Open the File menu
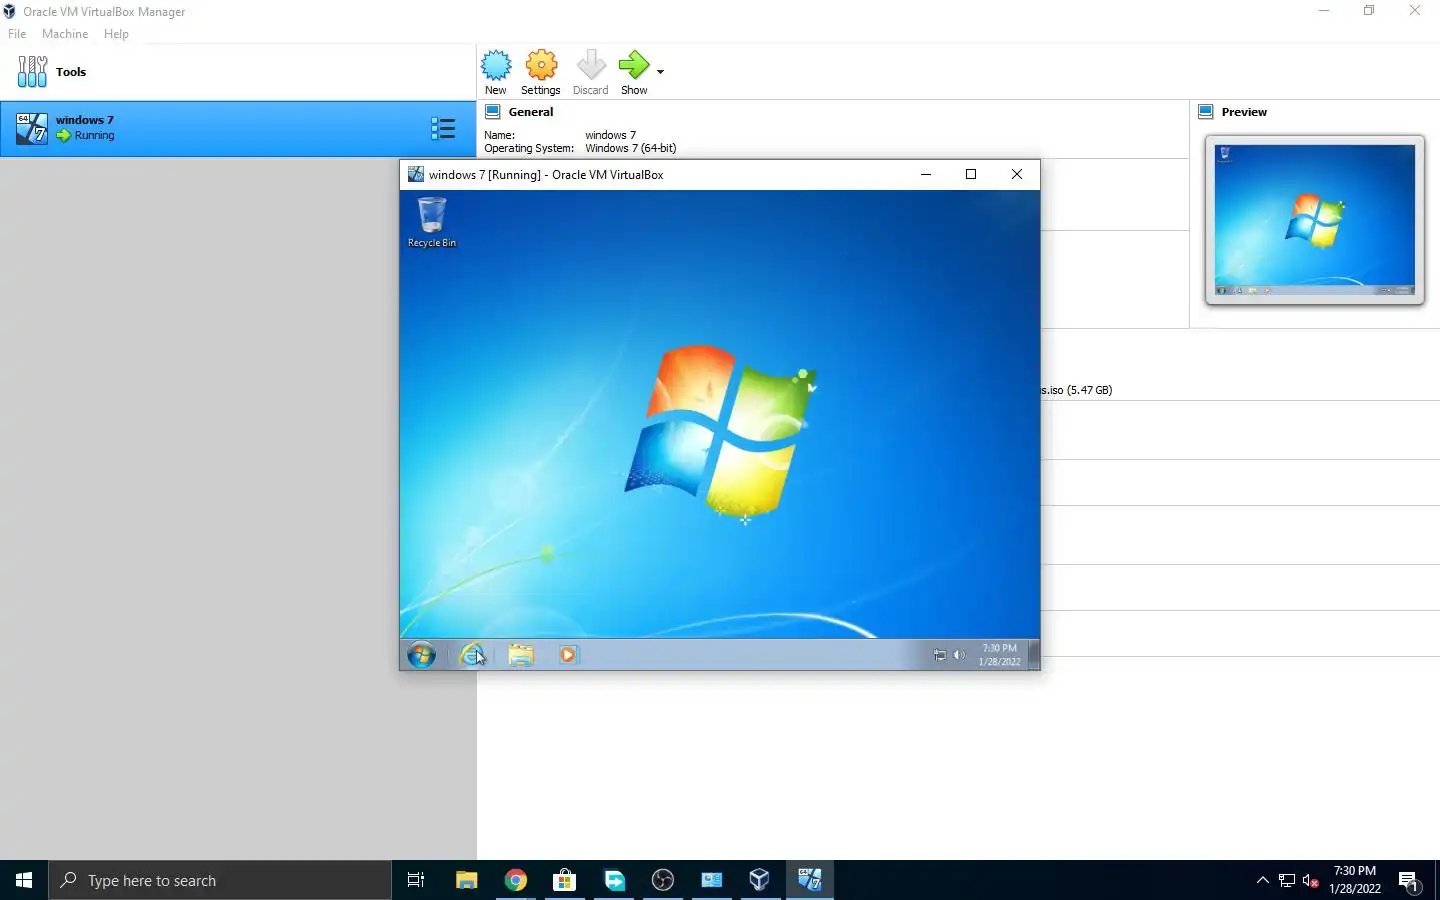 click(17, 34)
